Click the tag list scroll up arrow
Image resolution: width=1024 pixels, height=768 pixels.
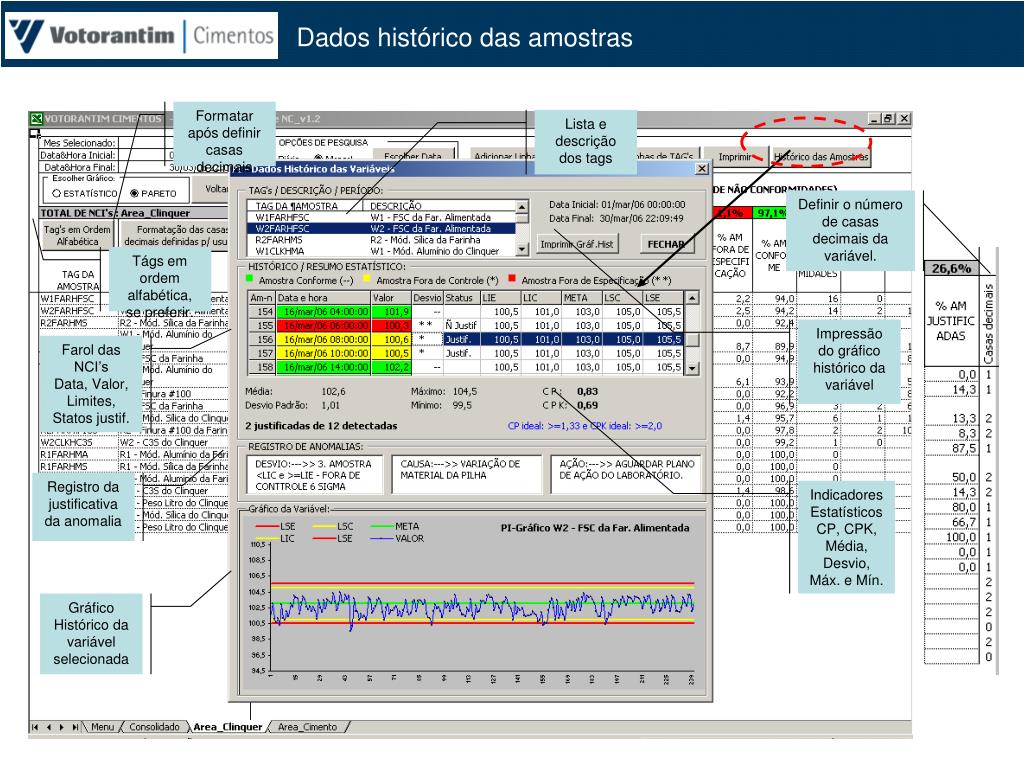pos(522,207)
